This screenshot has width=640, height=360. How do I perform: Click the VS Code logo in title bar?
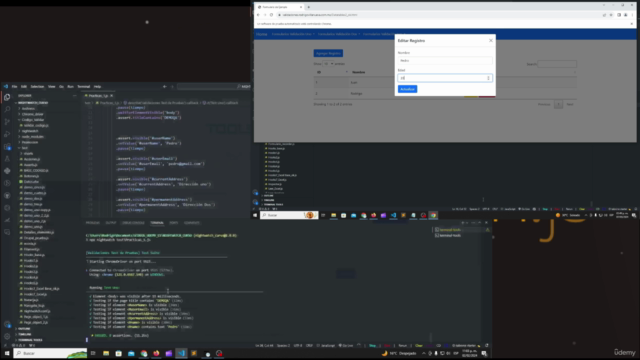[6, 87]
